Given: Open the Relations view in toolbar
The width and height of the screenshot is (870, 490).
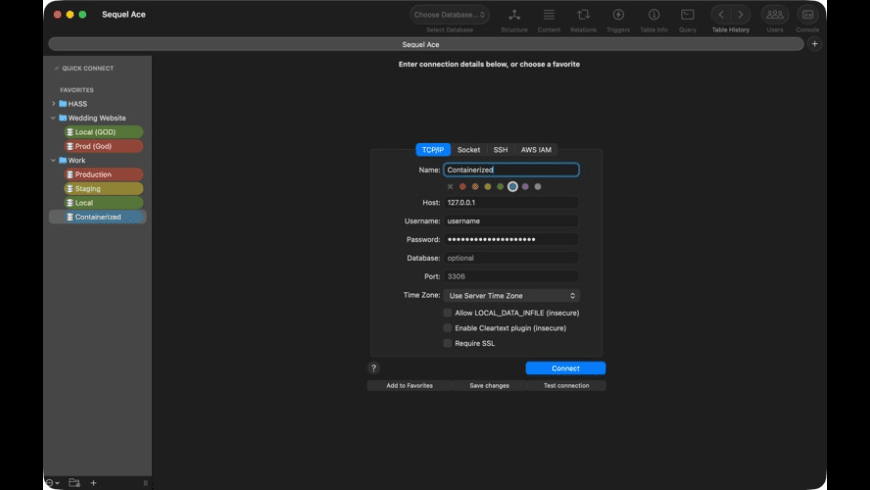Looking at the screenshot, I should [583, 15].
